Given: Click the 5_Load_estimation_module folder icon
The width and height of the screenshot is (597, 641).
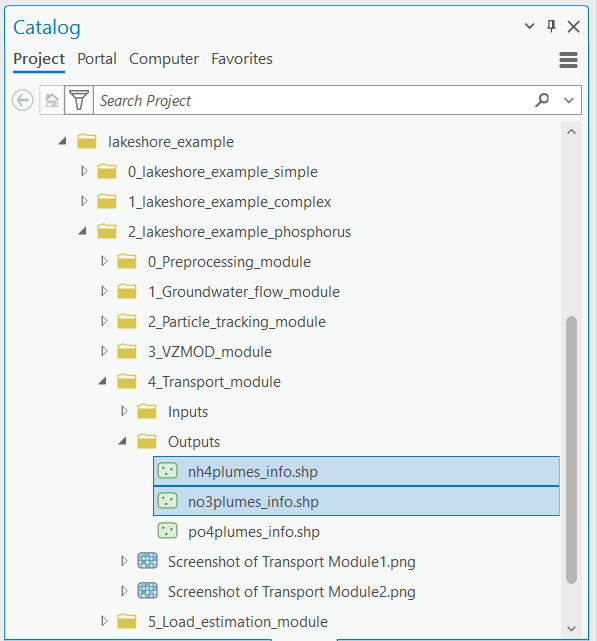Looking at the screenshot, I should coord(127,621).
